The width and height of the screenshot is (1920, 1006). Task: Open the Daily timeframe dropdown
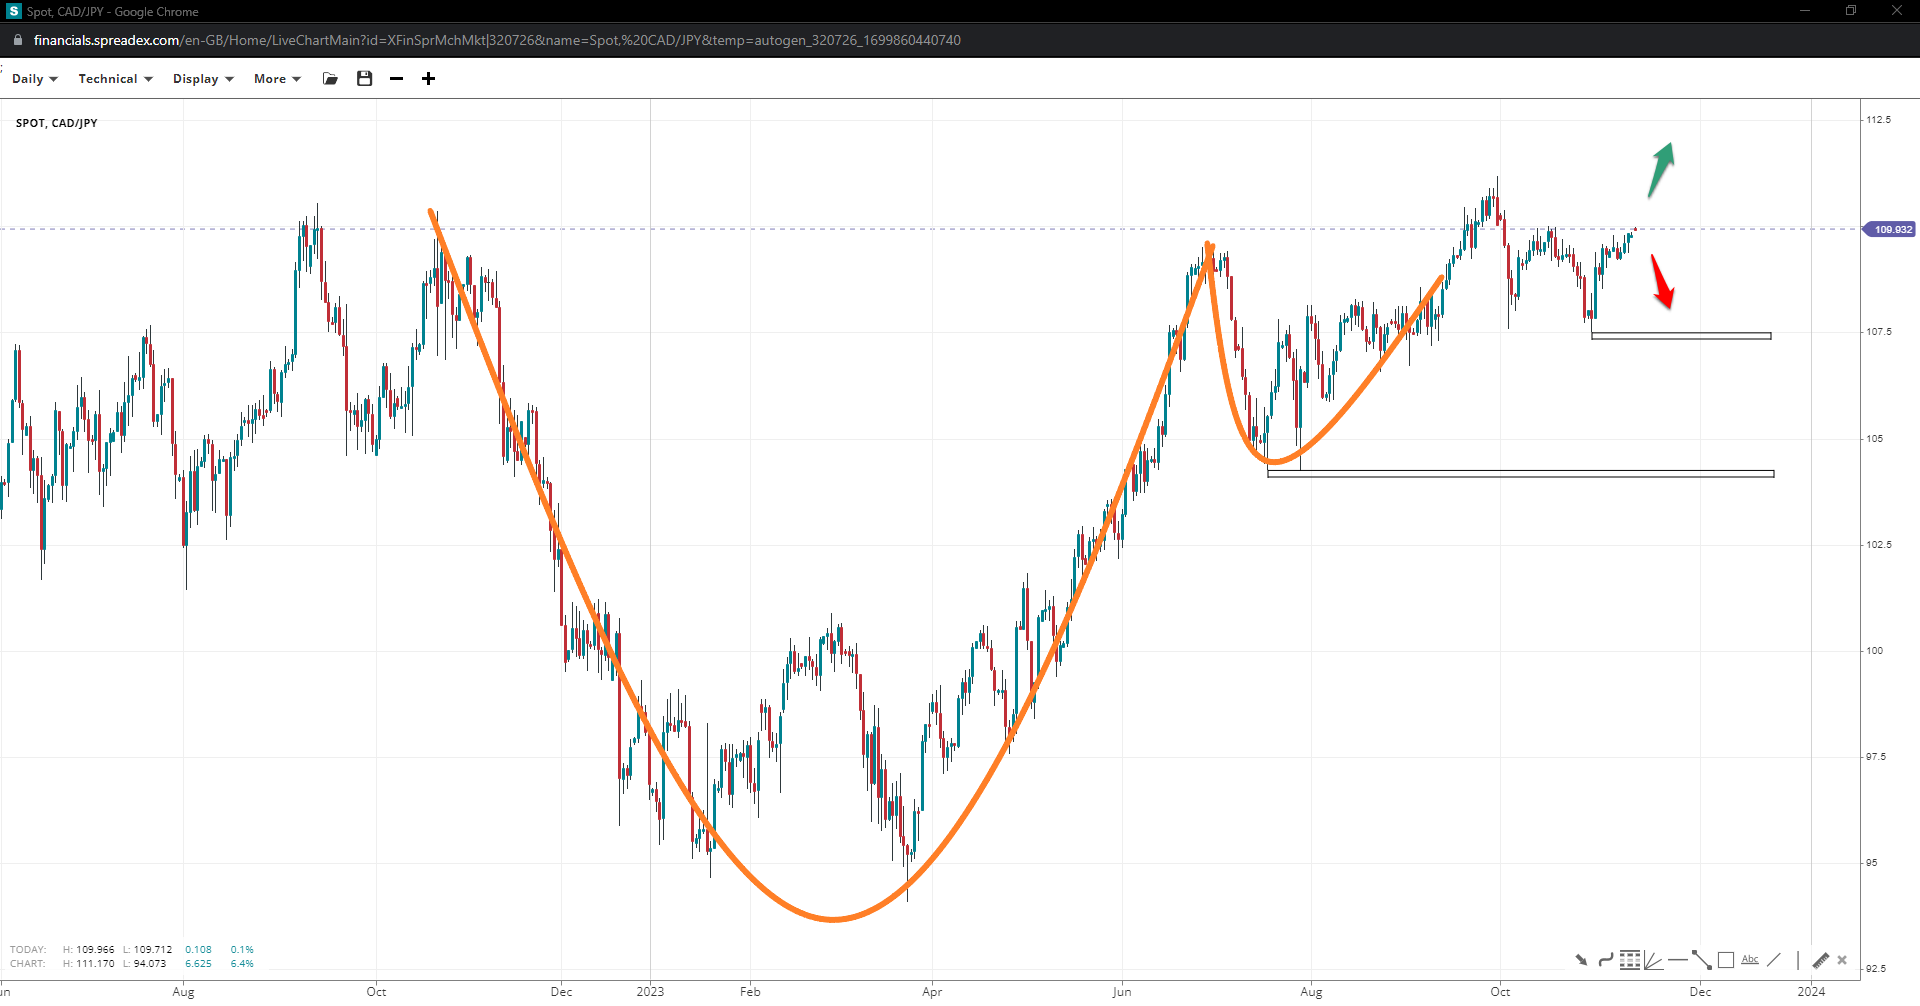(x=35, y=79)
